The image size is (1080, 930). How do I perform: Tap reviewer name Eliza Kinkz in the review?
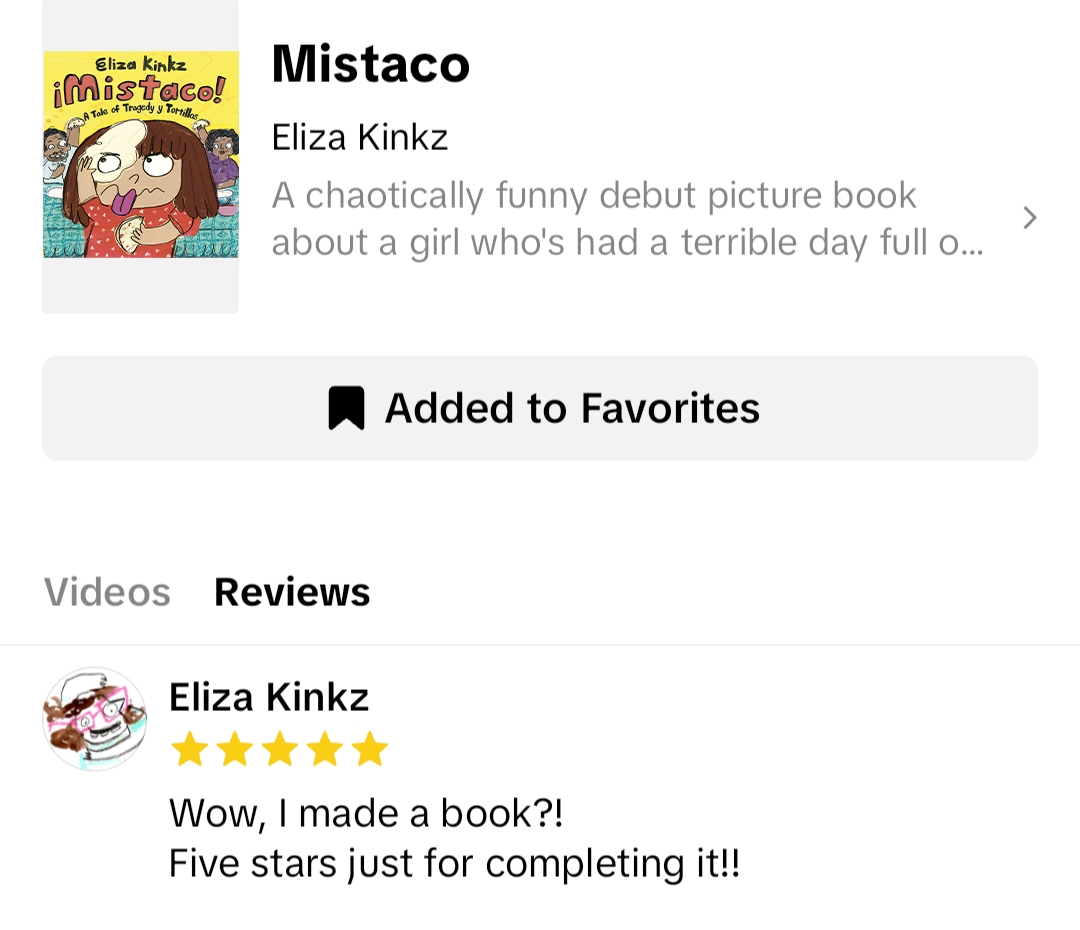click(269, 697)
